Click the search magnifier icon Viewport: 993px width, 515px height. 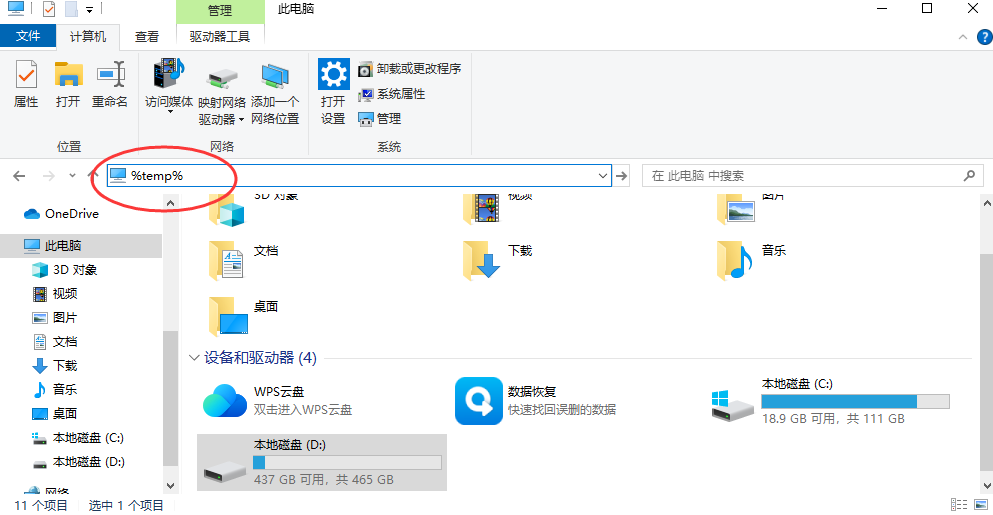pyautogui.click(x=970, y=176)
